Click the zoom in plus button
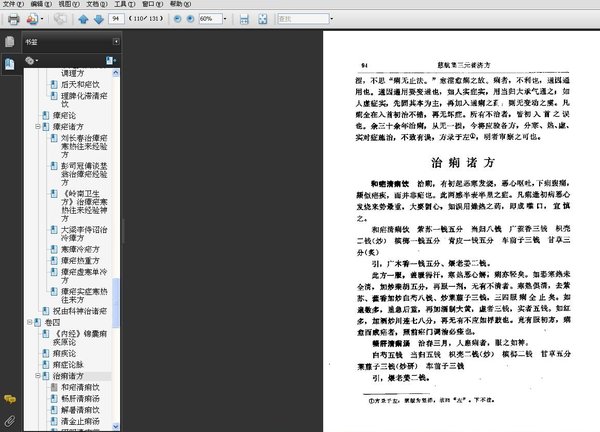The height and width of the screenshot is (432, 600). coord(191,18)
